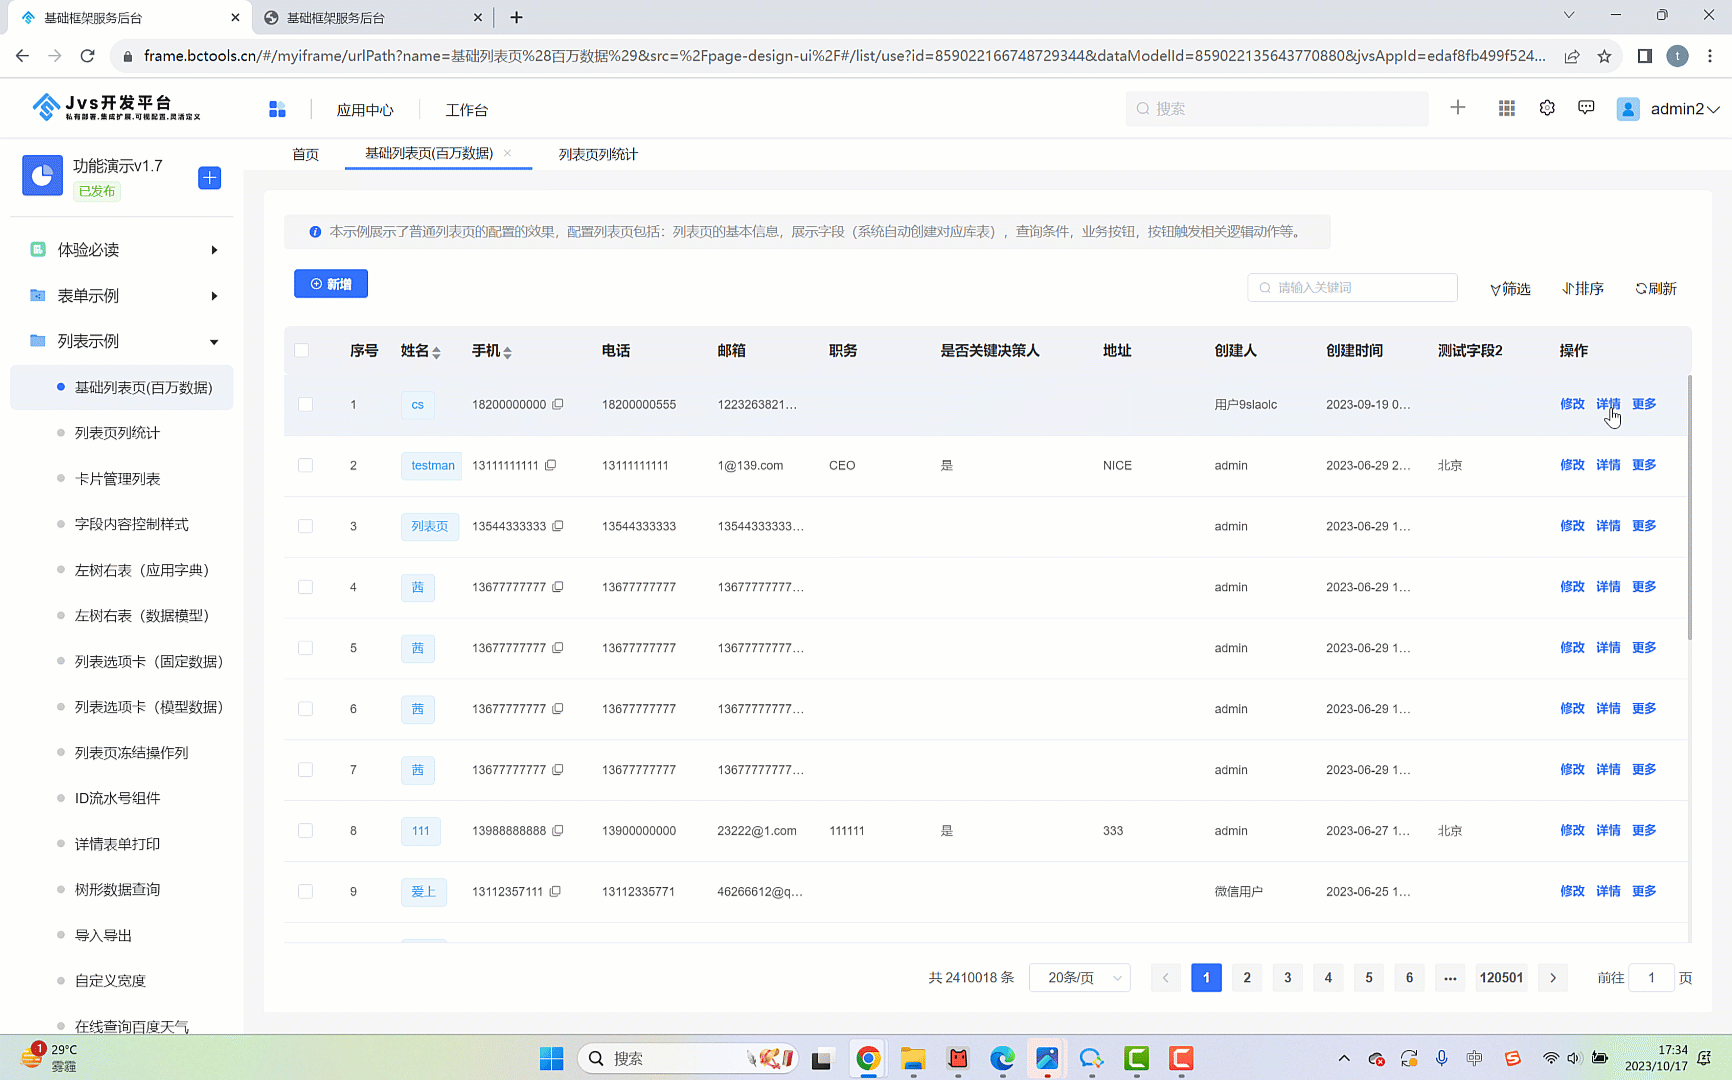Go to page 3 in pagination

coord(1288,977)
